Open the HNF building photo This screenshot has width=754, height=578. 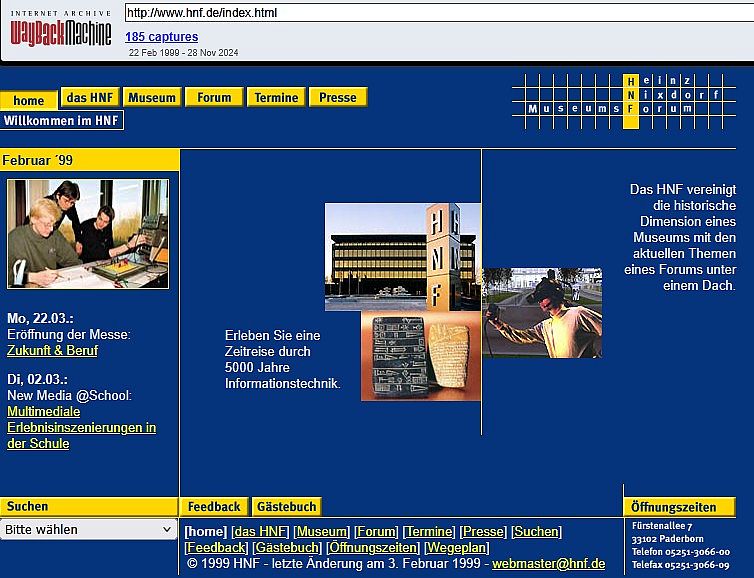[400, 257]
